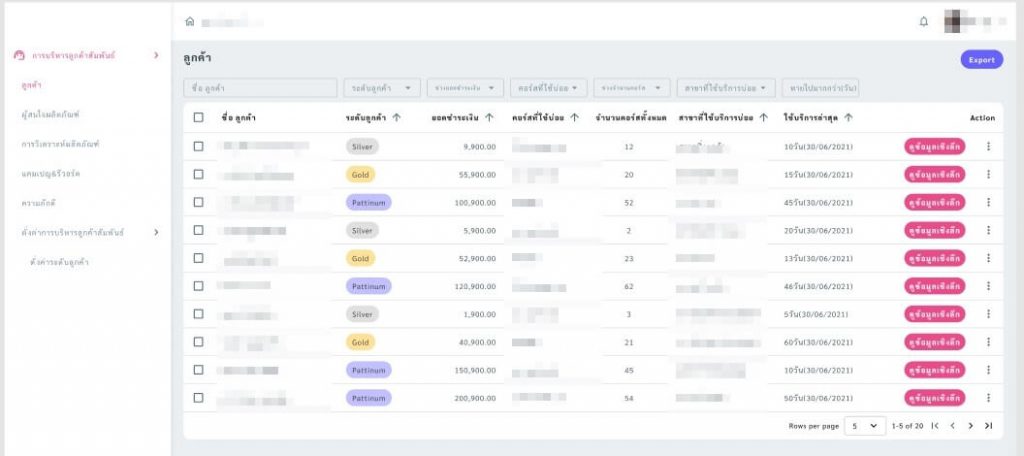Check the row with amount 5,900.00
The image size is (1024, 456).
tap(199, 230)
